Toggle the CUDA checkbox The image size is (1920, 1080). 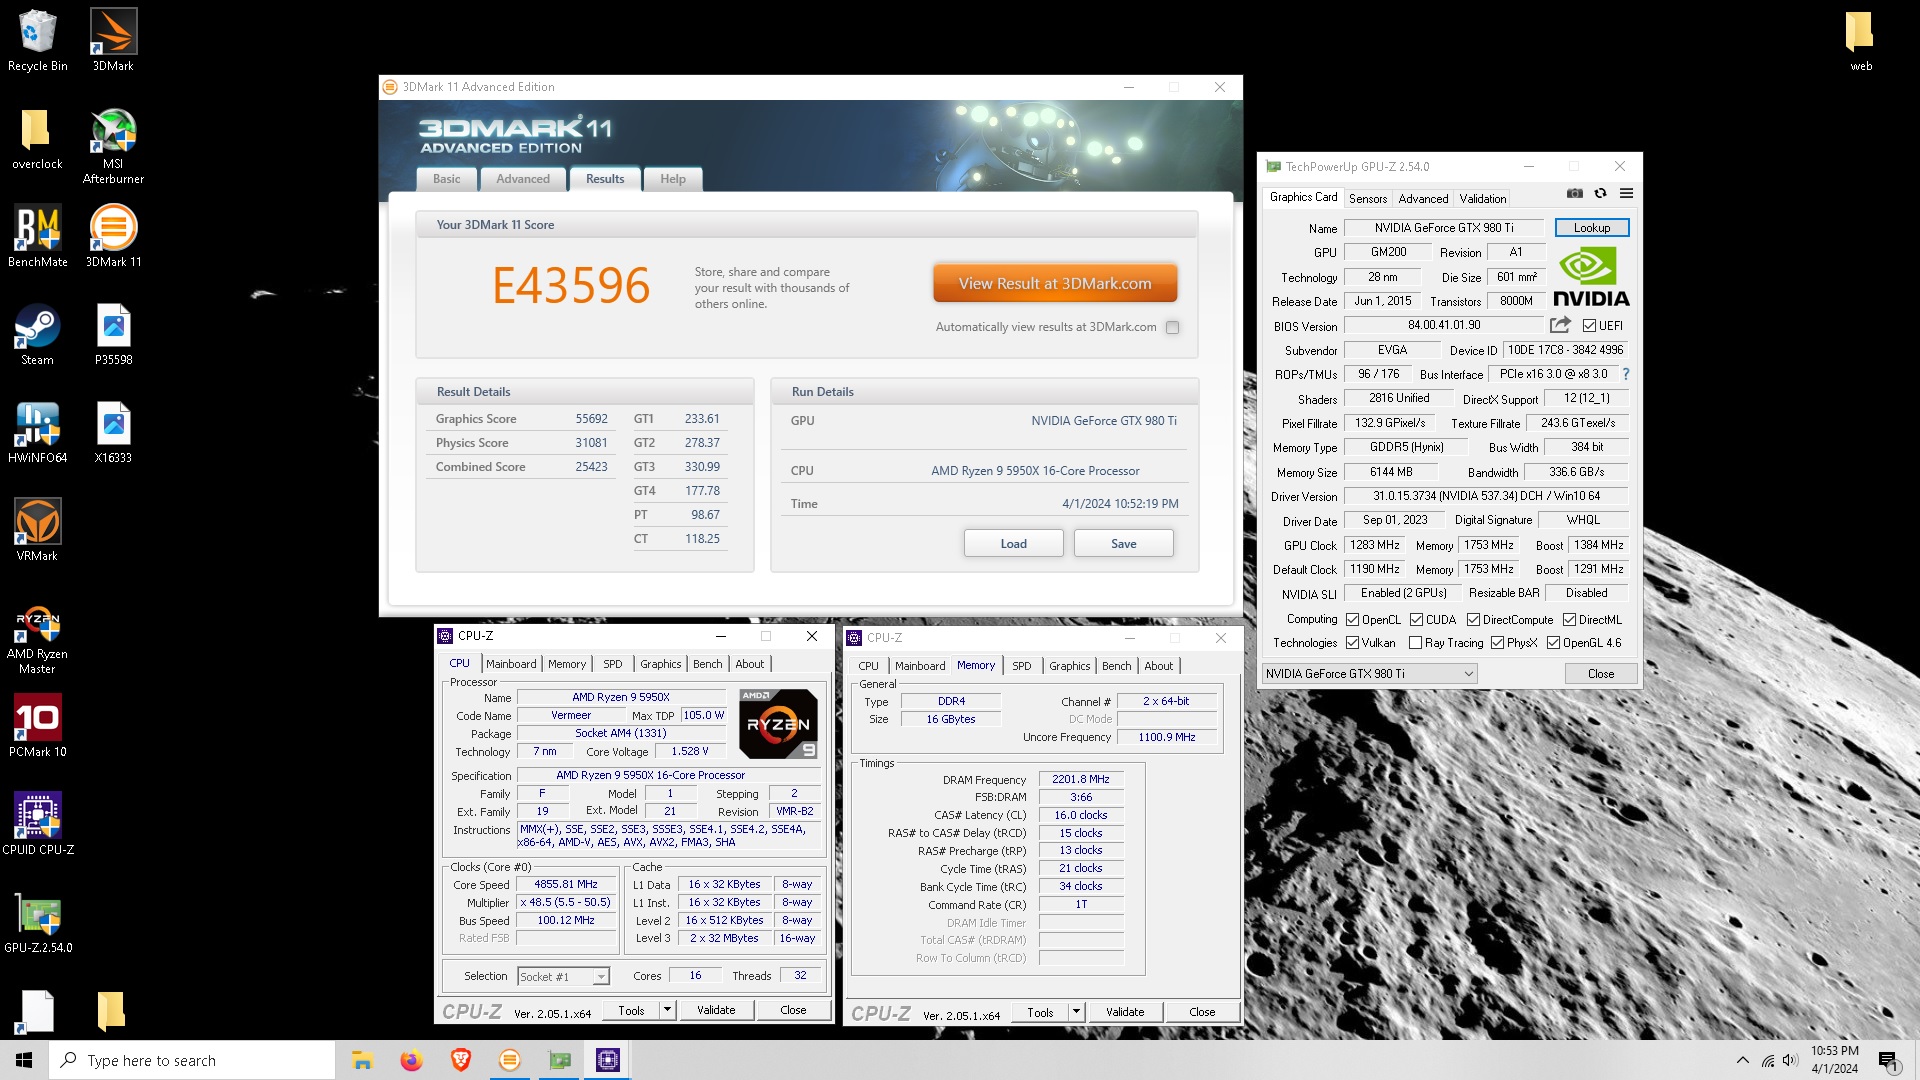click(x=1416, y=620)
